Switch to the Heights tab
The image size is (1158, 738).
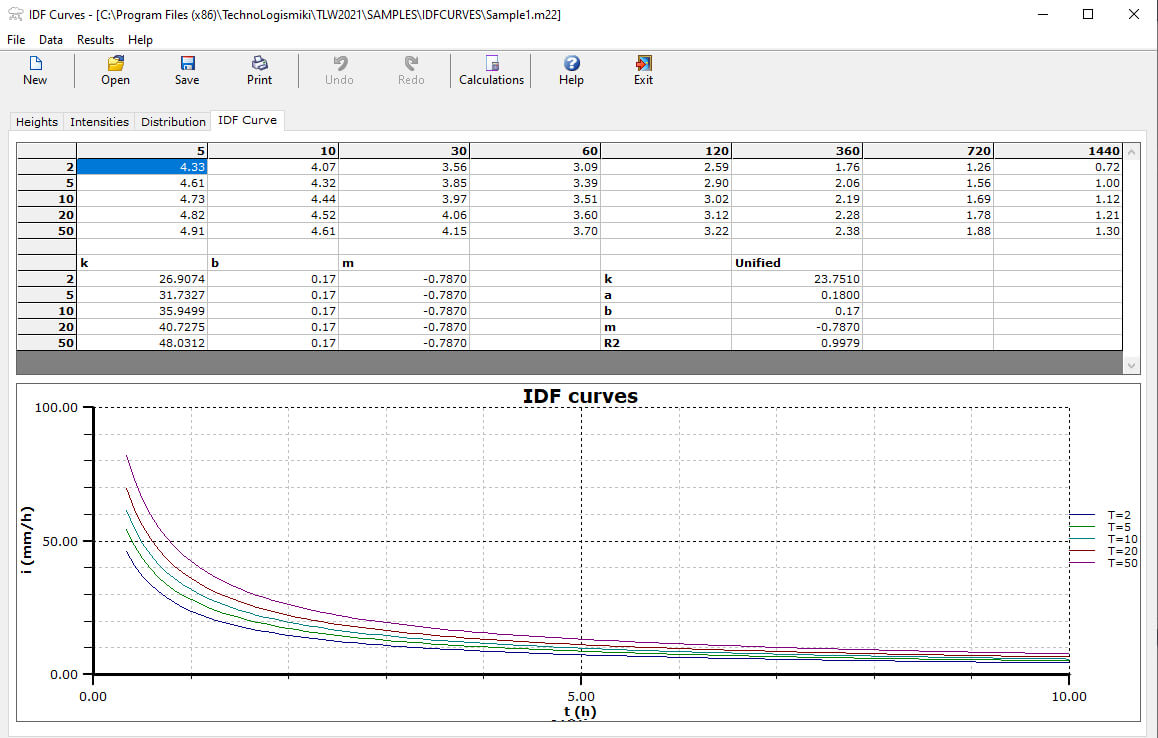pos(37,122)
